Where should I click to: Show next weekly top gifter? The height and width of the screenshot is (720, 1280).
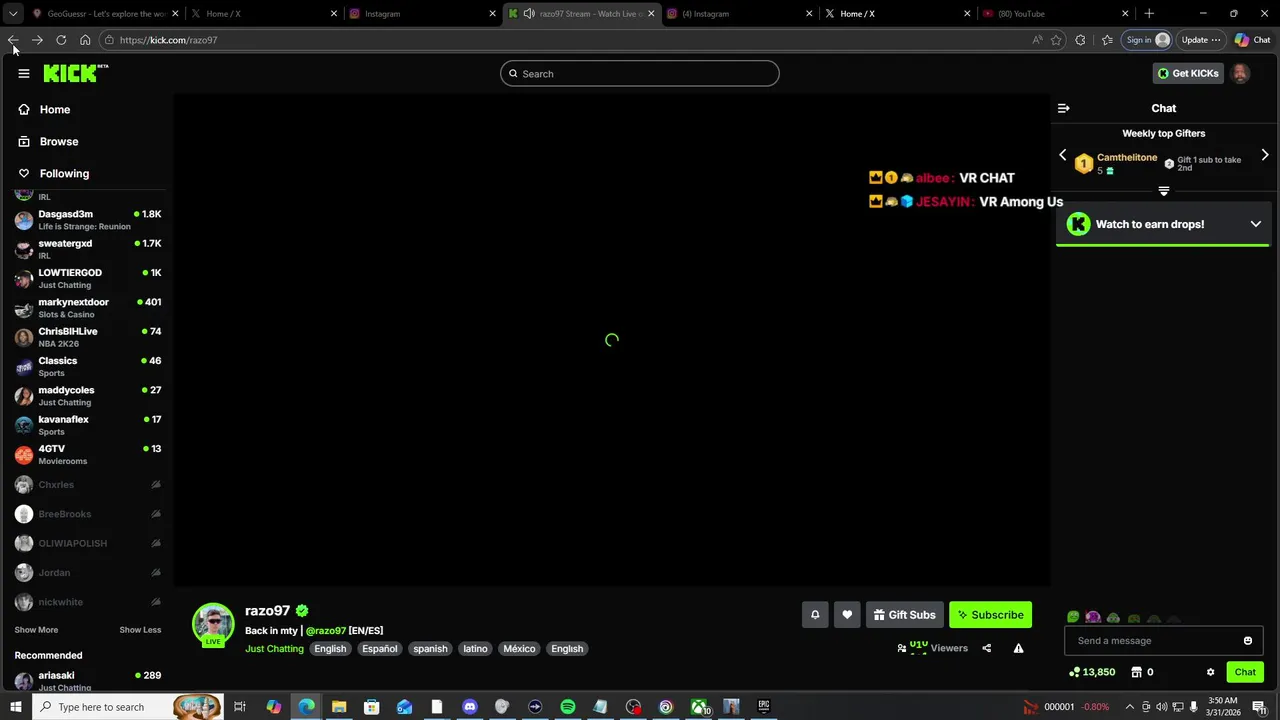tap(1265, 155)
